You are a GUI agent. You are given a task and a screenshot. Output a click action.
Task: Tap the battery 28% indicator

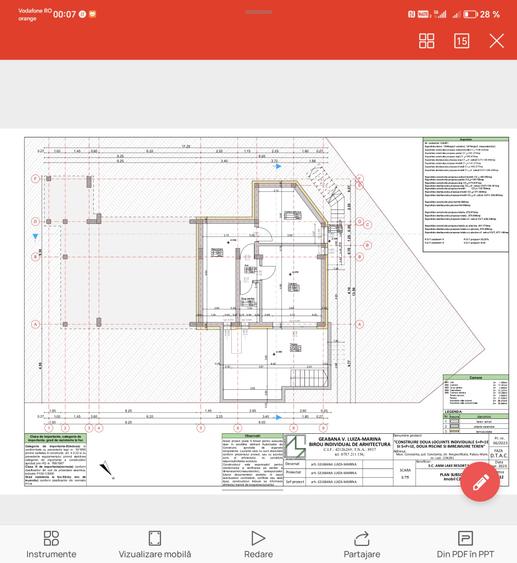[x=482, y=14]
